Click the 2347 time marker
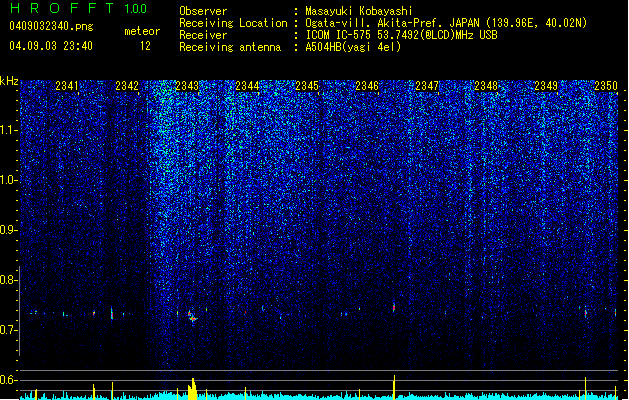This screenshot has height=400, width=629. coord(427,86)
